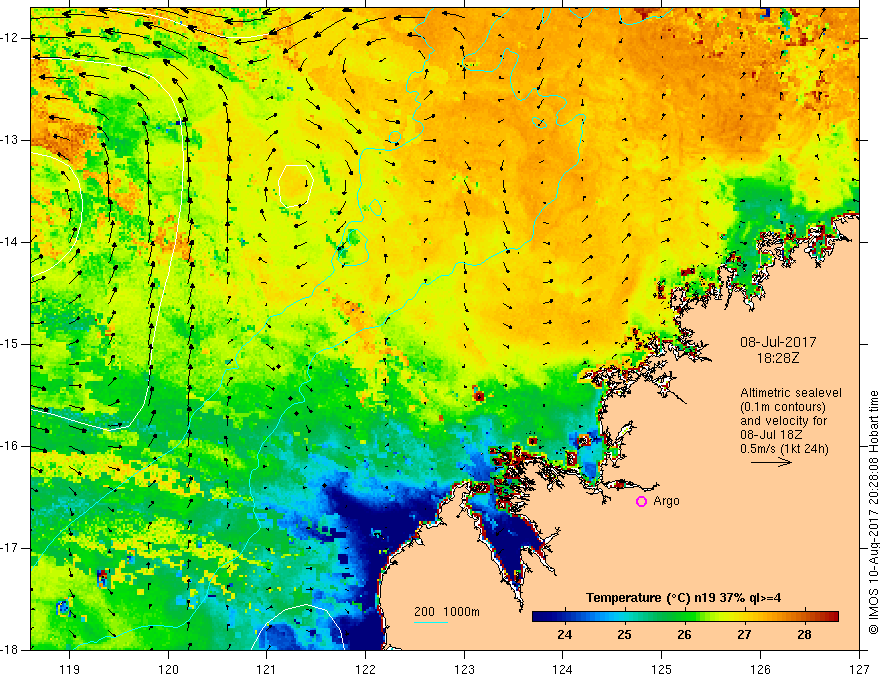Click the '08-Jul 18Z' caption line
Viewport: 880px width, 680px height.
tap(771, 435)
